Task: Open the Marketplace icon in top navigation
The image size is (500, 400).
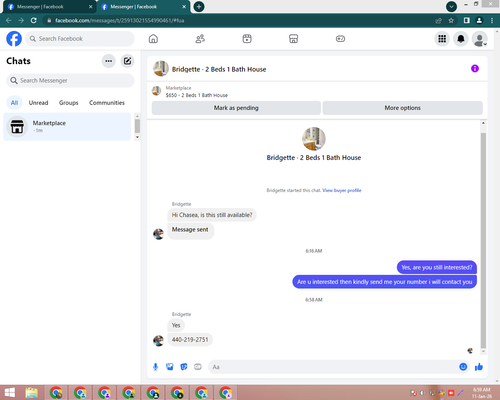Action: point(293,39)
